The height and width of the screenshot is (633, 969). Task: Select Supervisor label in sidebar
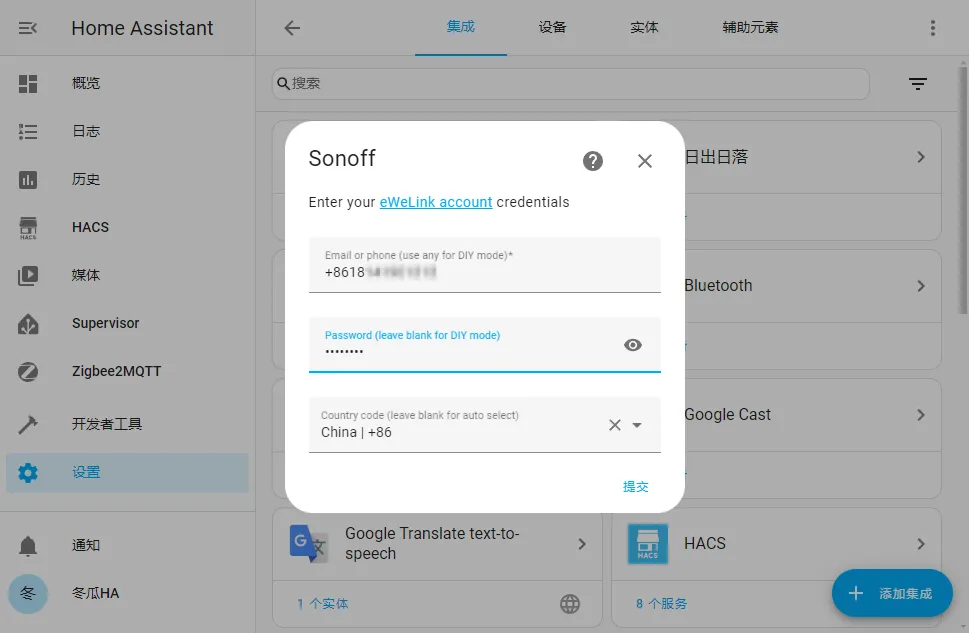(106, 323)
